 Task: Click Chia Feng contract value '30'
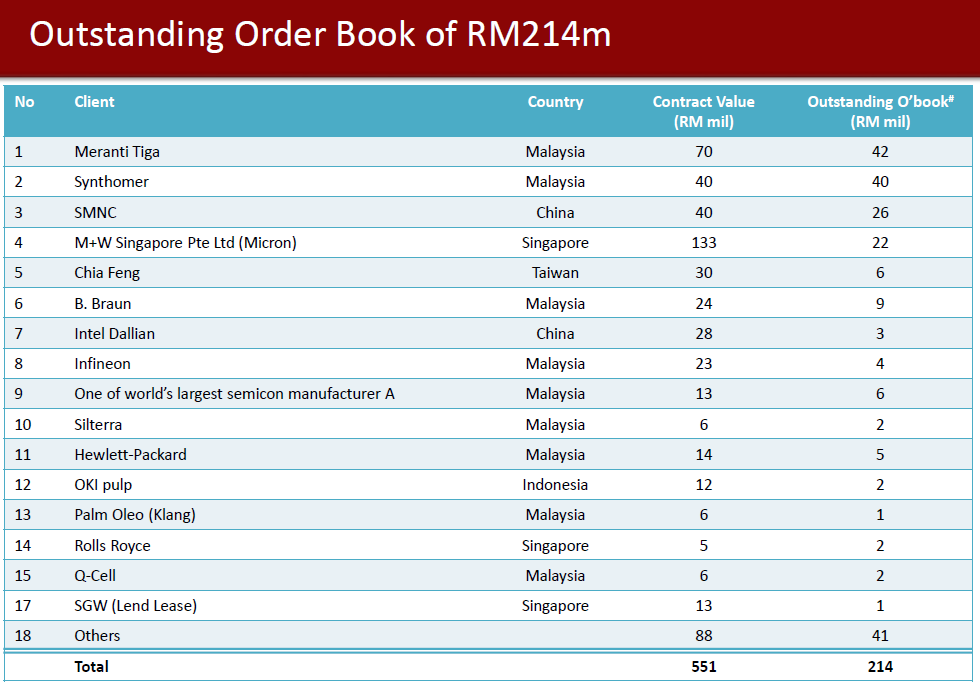click(x=704, y=273)
